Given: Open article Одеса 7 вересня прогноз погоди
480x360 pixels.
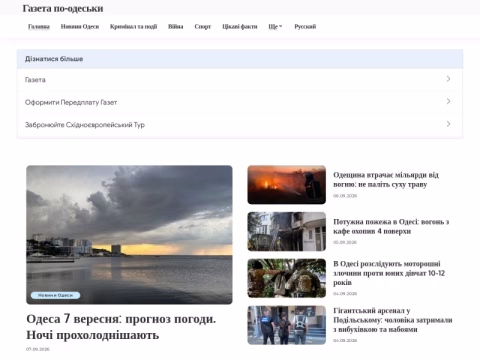Looking at the screenshot, I should pos(121,327).
